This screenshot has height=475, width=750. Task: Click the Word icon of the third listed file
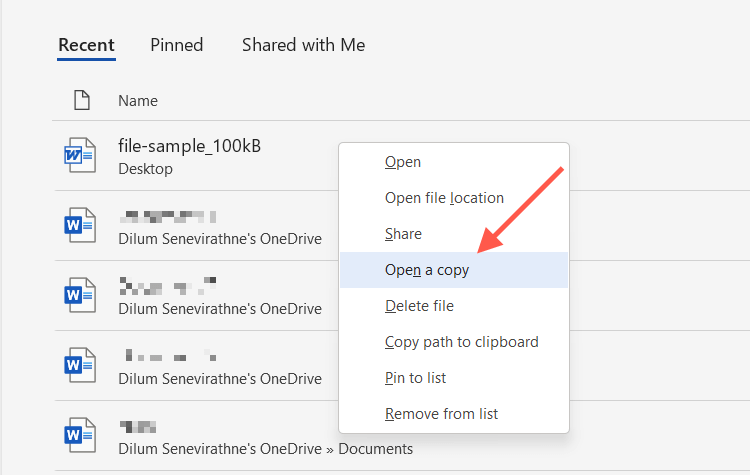coord(79,296)
